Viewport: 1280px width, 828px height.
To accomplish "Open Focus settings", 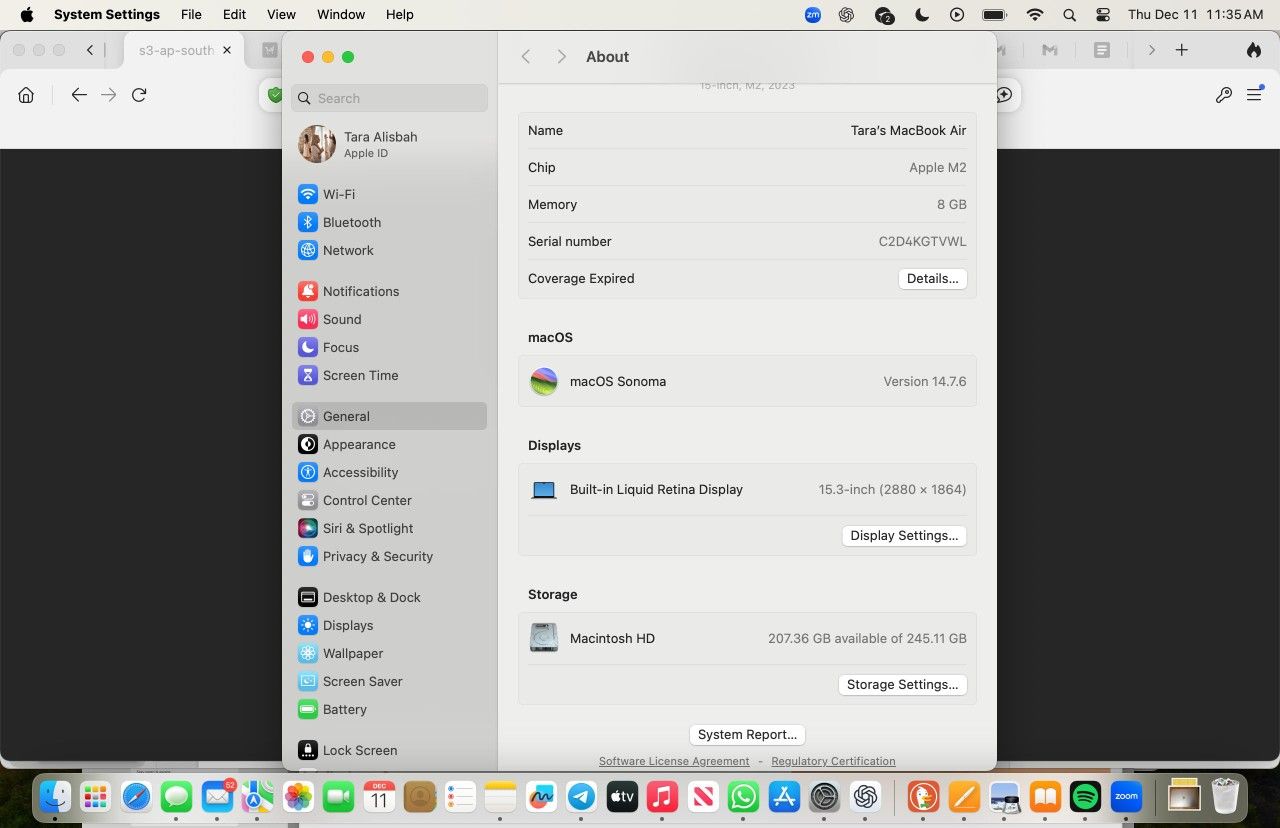I will (341, 347).
